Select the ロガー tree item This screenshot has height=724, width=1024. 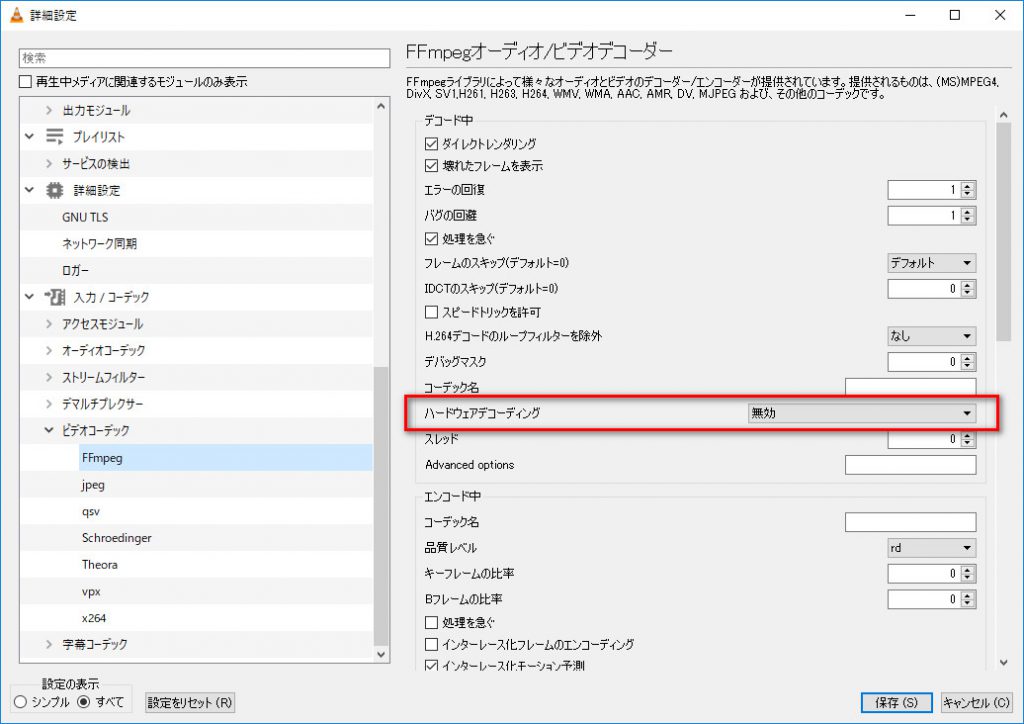[x=75, y=270]
